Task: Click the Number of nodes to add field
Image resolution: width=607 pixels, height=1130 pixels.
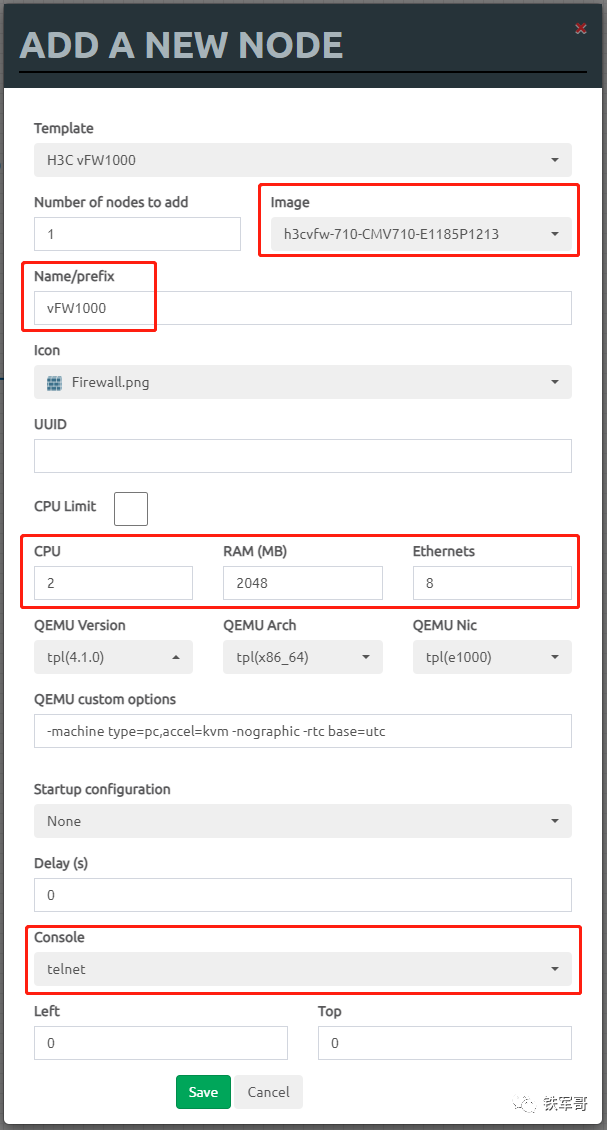Action: (137, 234)
